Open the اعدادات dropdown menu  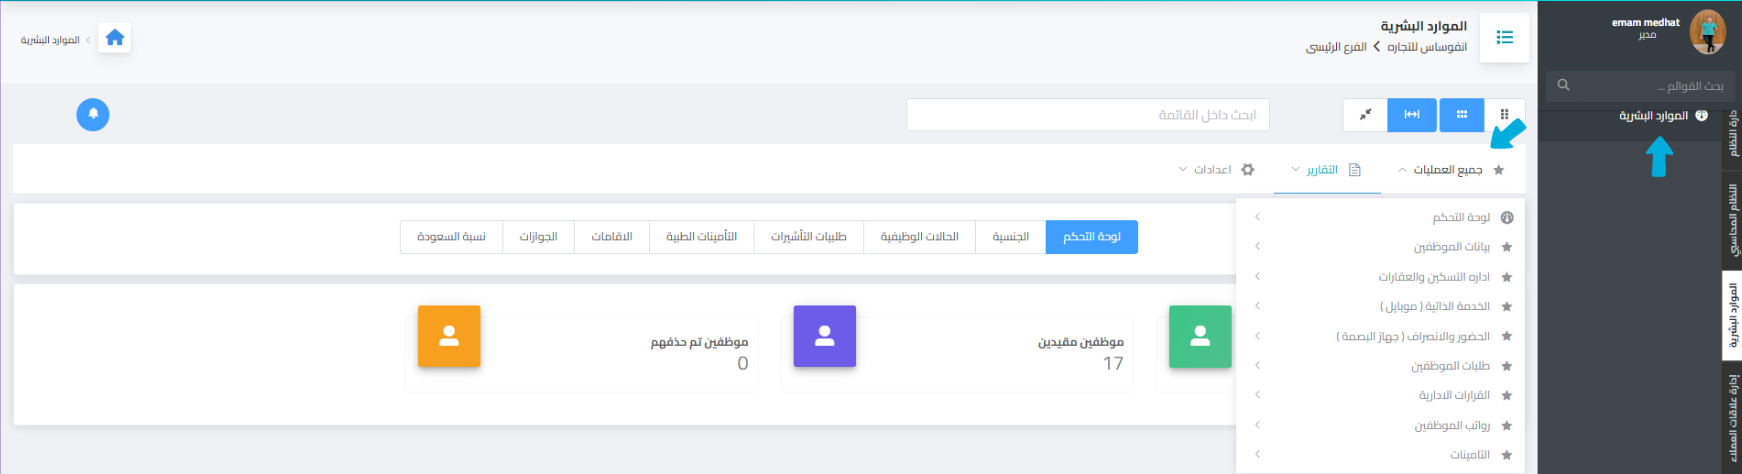[1213, 170]
